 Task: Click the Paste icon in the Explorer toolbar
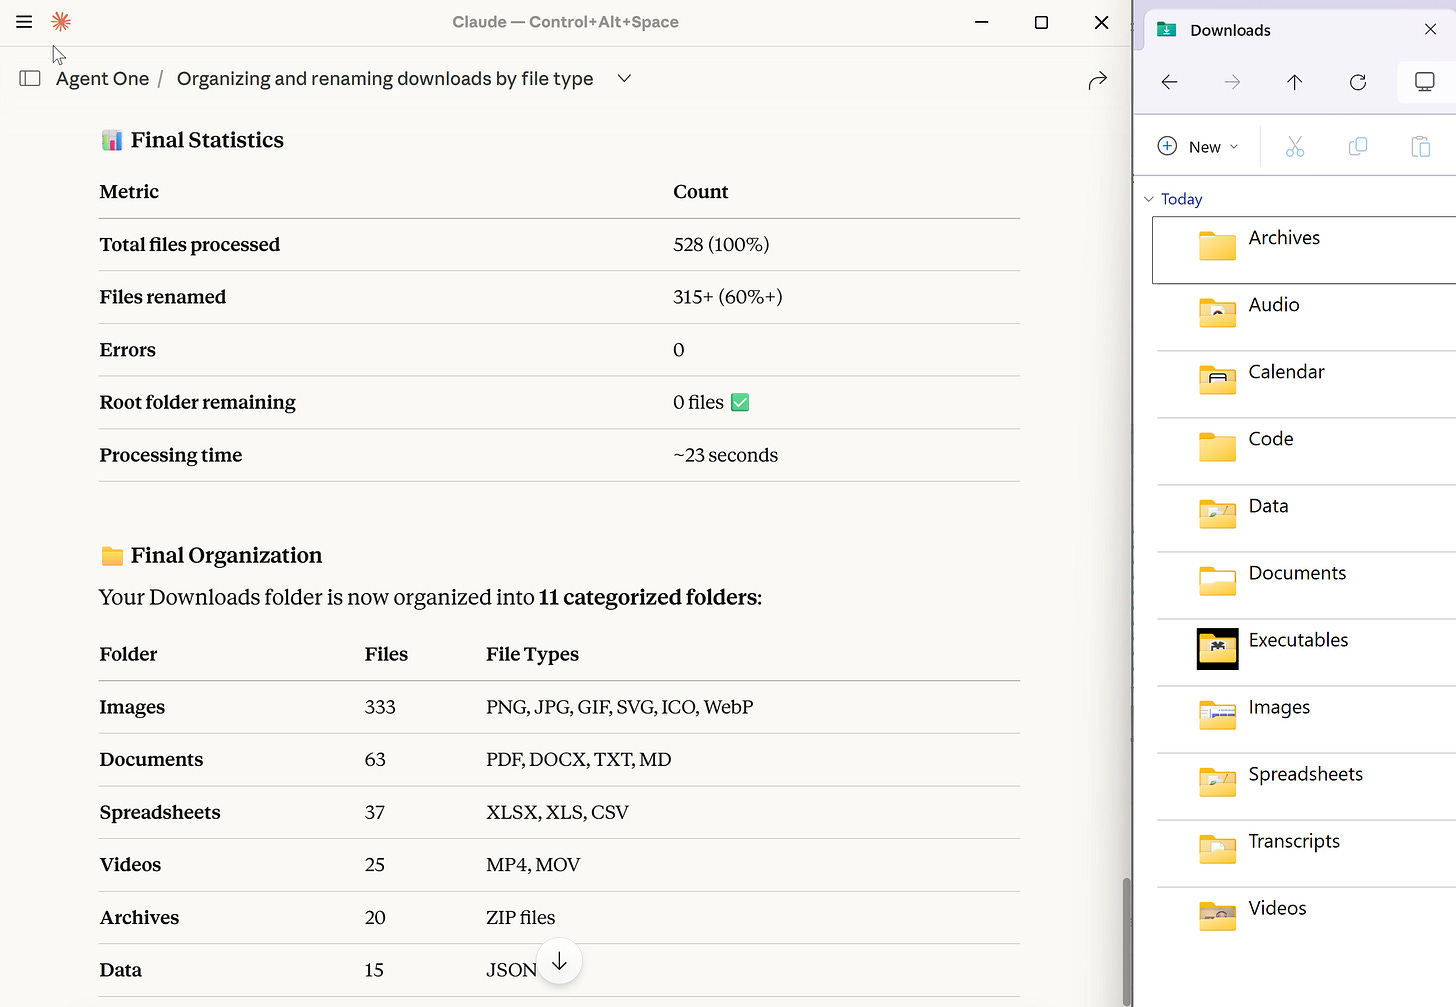click(1421, 146)
